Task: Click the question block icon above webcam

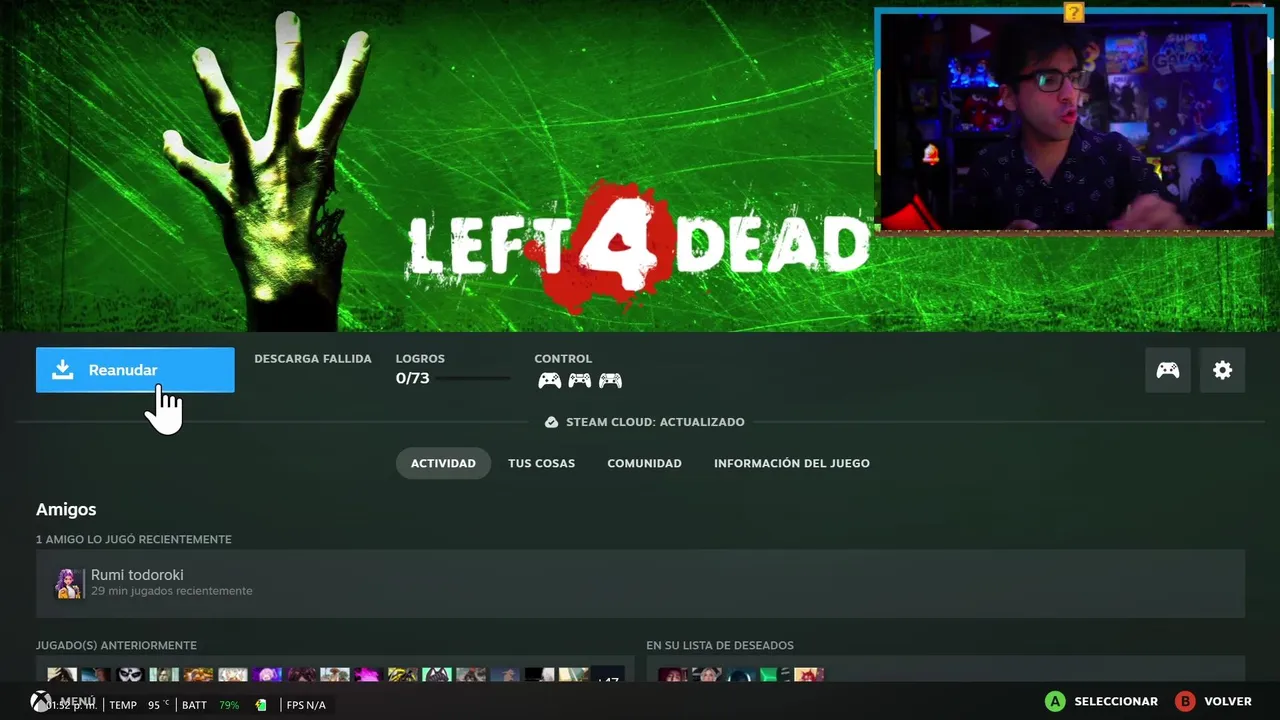Action: click(1074, 12)
